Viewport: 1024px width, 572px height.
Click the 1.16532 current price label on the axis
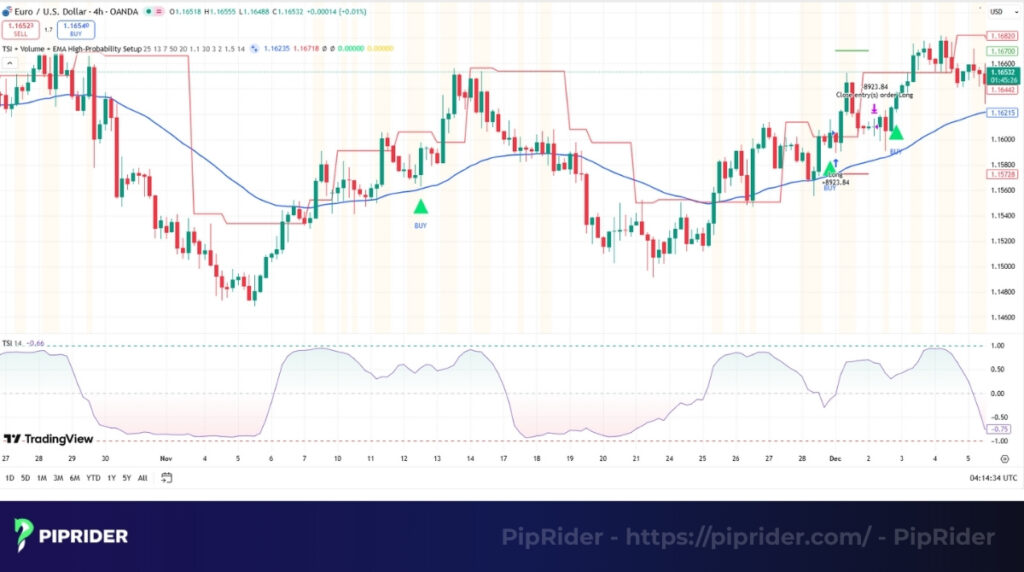coord(1001,73)
